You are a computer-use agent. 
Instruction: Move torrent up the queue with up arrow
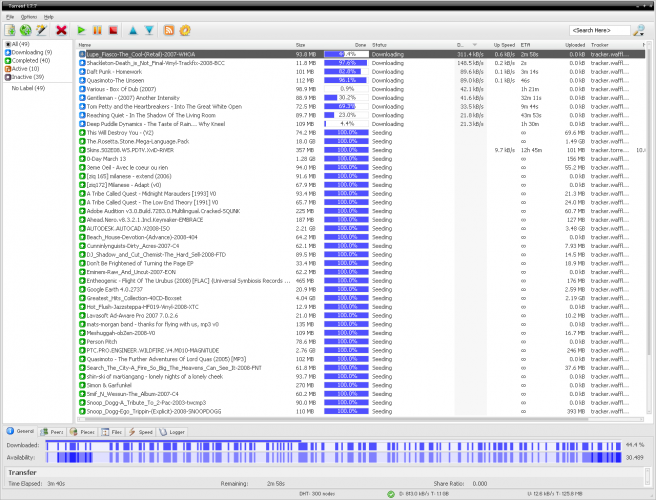point(133,31)
